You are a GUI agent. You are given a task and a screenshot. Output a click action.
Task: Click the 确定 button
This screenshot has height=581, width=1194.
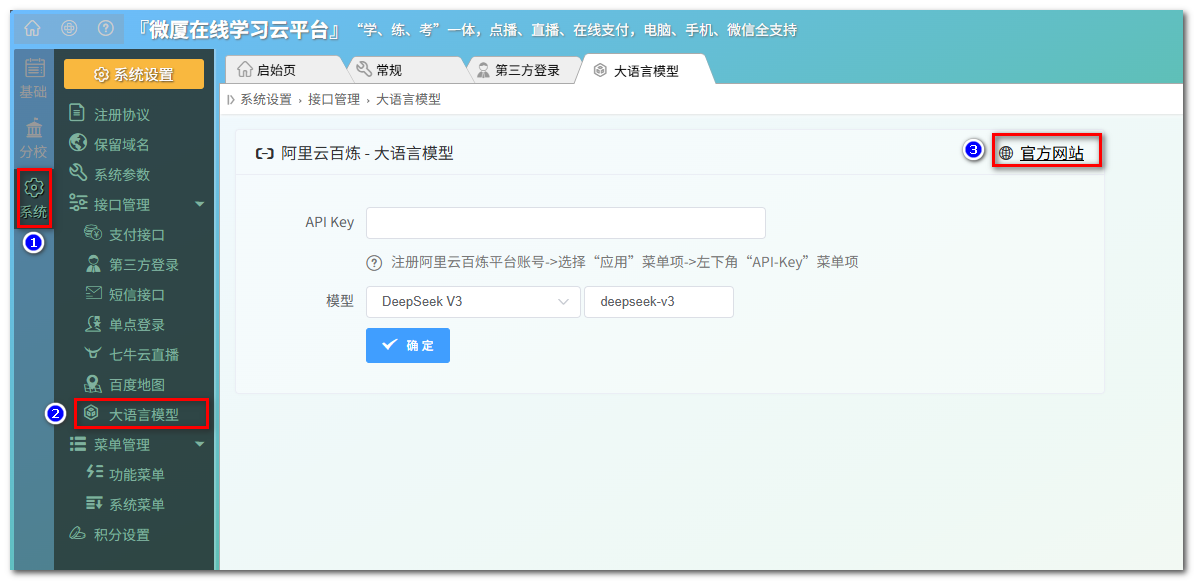[x=408, y=346]
